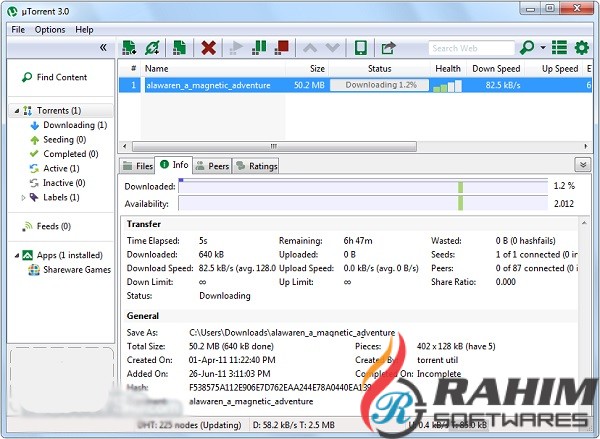This screenshot has width=600, height=439.
Task: Switch to the Files tab
Action: coord(137,166)
